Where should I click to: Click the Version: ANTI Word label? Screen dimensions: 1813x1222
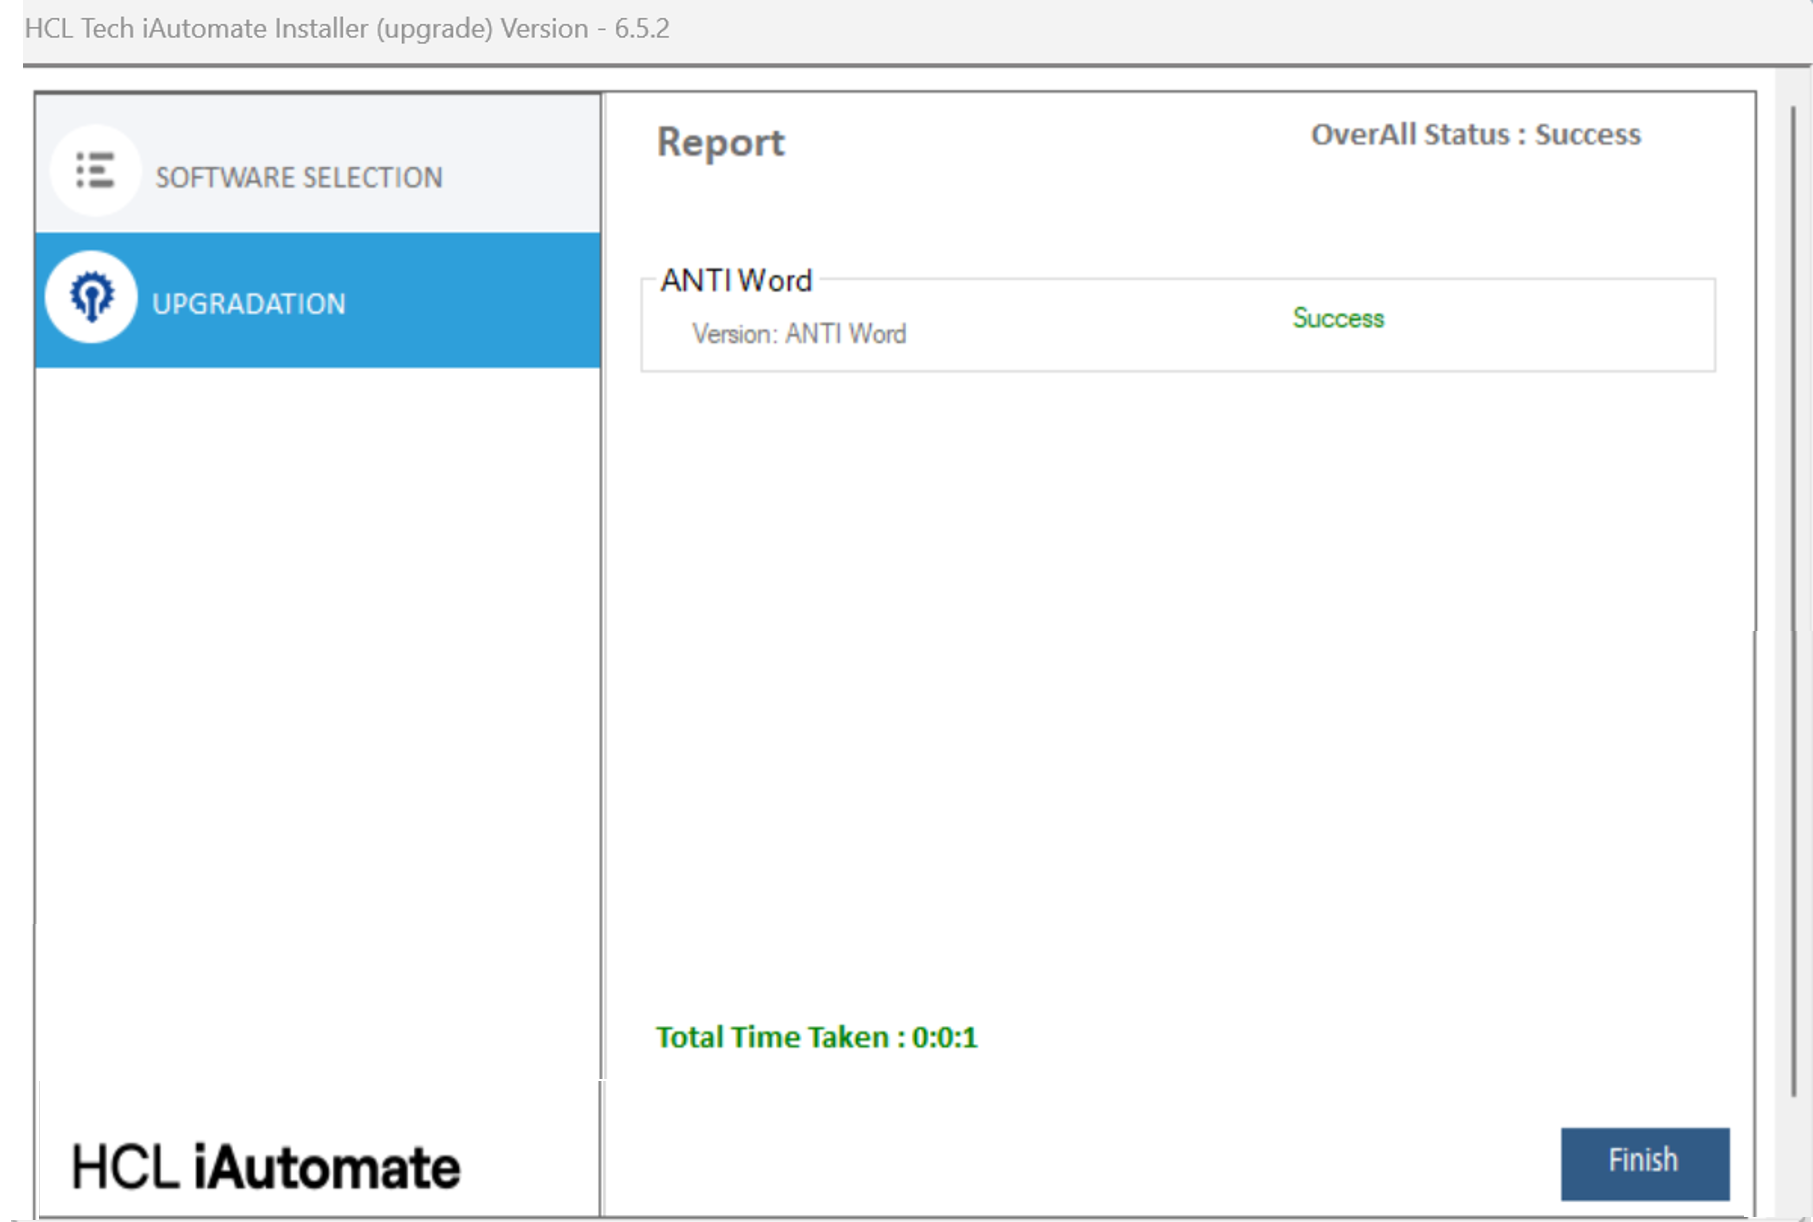(799, 334)
